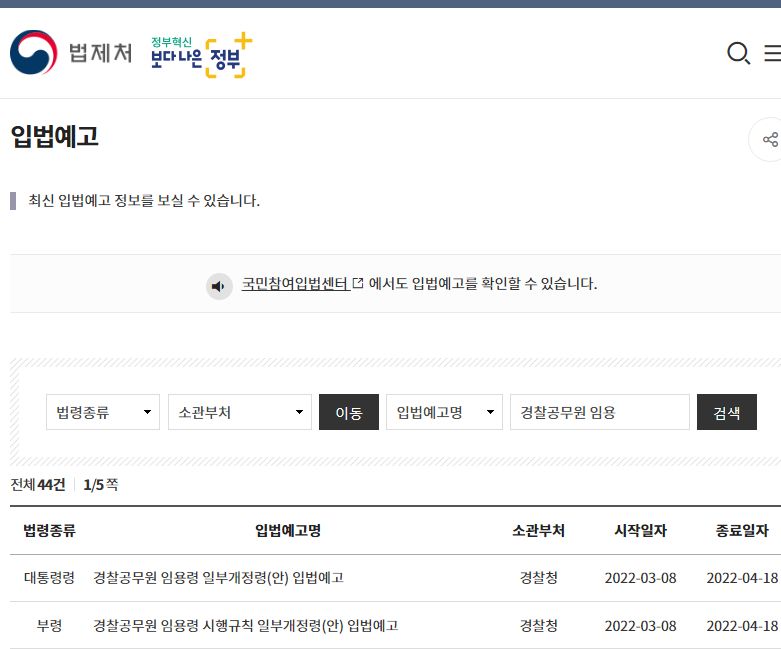Click the 전체 44건 count text
This screenshot has width=781, height=649.
coord(38,485)
